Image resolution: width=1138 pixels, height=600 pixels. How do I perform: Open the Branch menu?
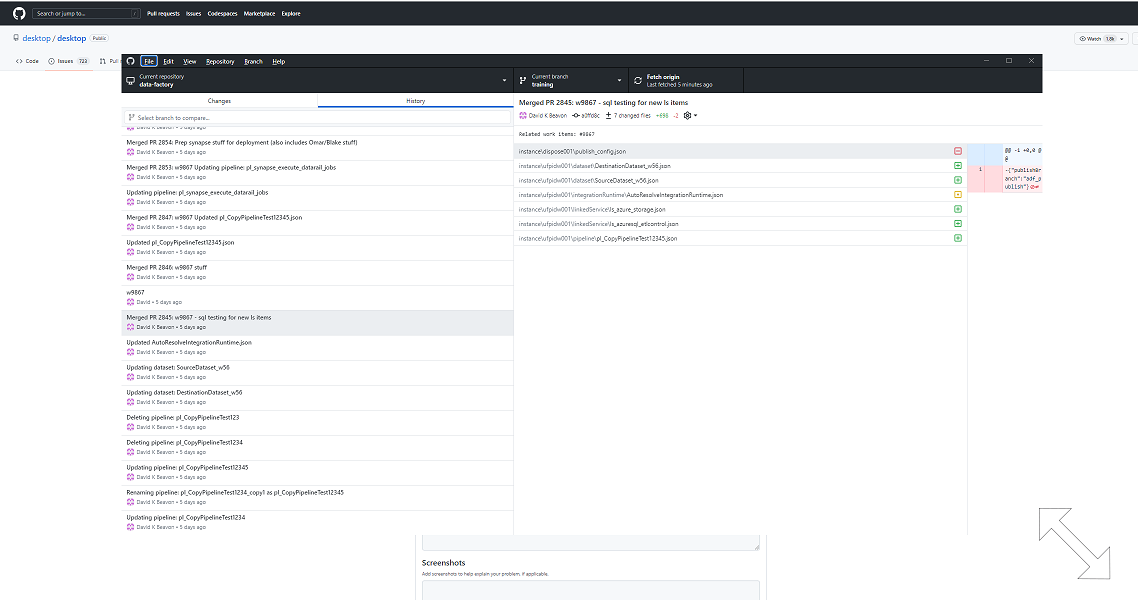pyautogui.click(x=253, y=61)
